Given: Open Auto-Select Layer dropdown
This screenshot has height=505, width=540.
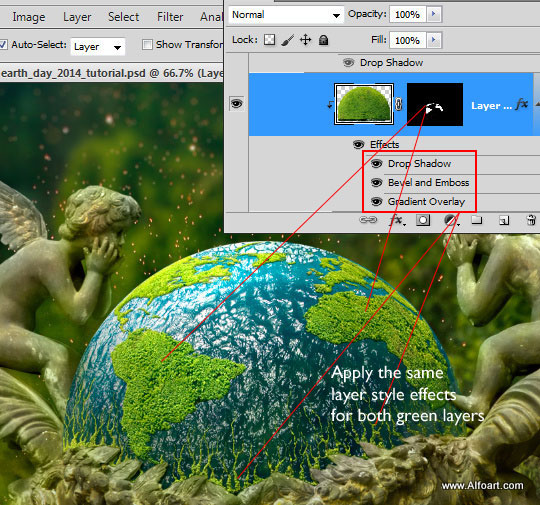Looking at the screenshot, I should pyautogui.click(x=98, y=47).
